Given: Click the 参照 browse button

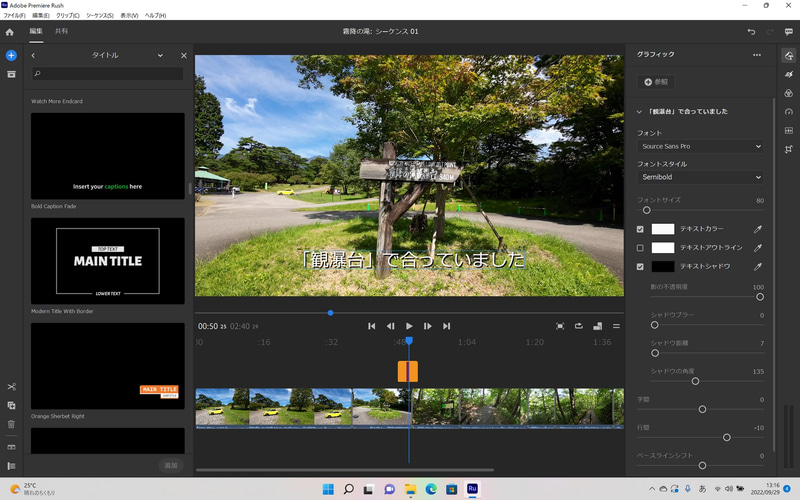Looking at the screenshot, I should [656, 82].
